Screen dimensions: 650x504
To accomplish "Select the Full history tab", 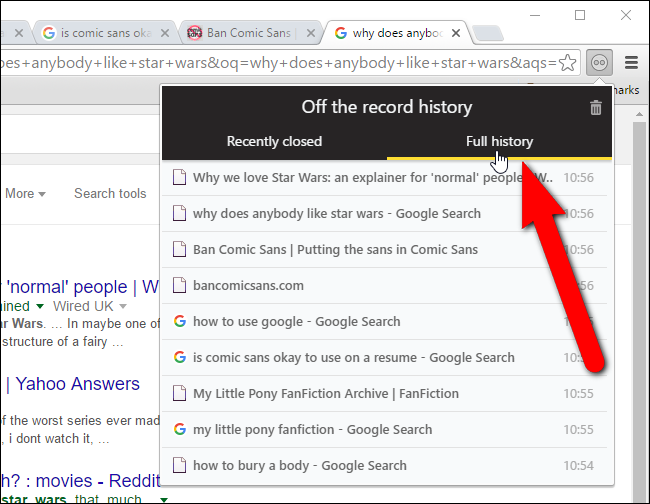I will [499, 141].
